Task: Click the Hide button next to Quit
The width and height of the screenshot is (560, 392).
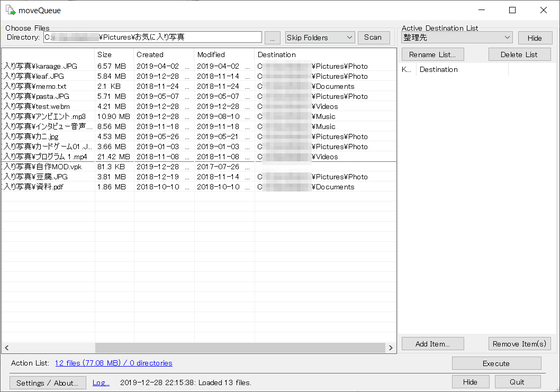Action: click(470, 382)
